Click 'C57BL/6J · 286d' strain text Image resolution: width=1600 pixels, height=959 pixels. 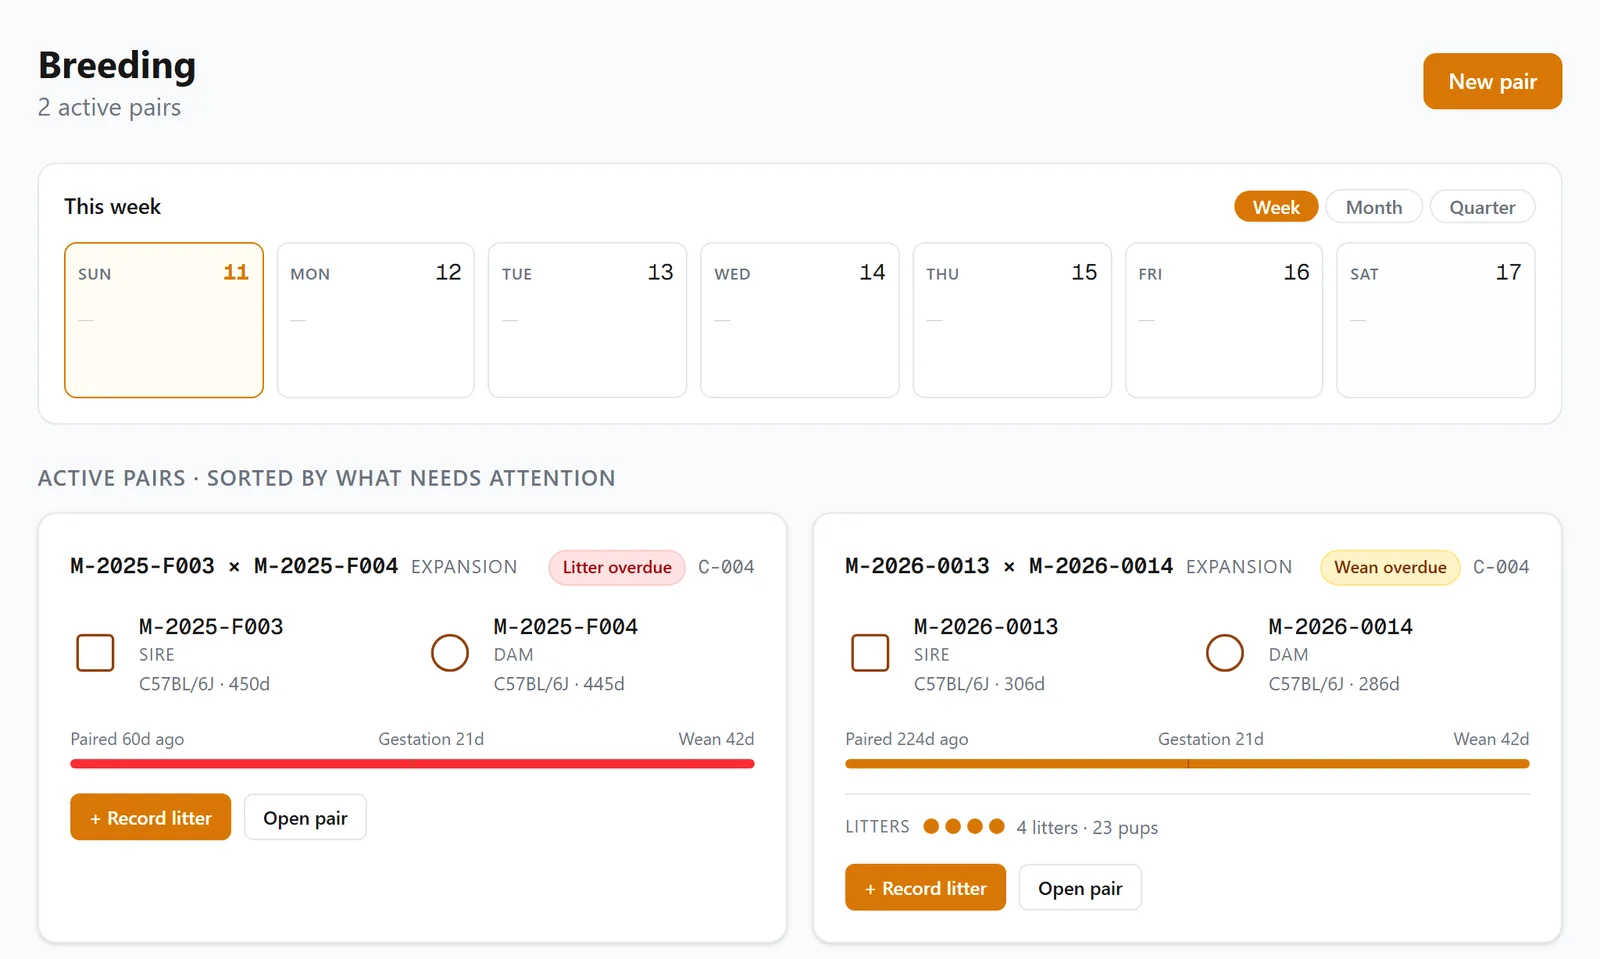pos(1334,684)
